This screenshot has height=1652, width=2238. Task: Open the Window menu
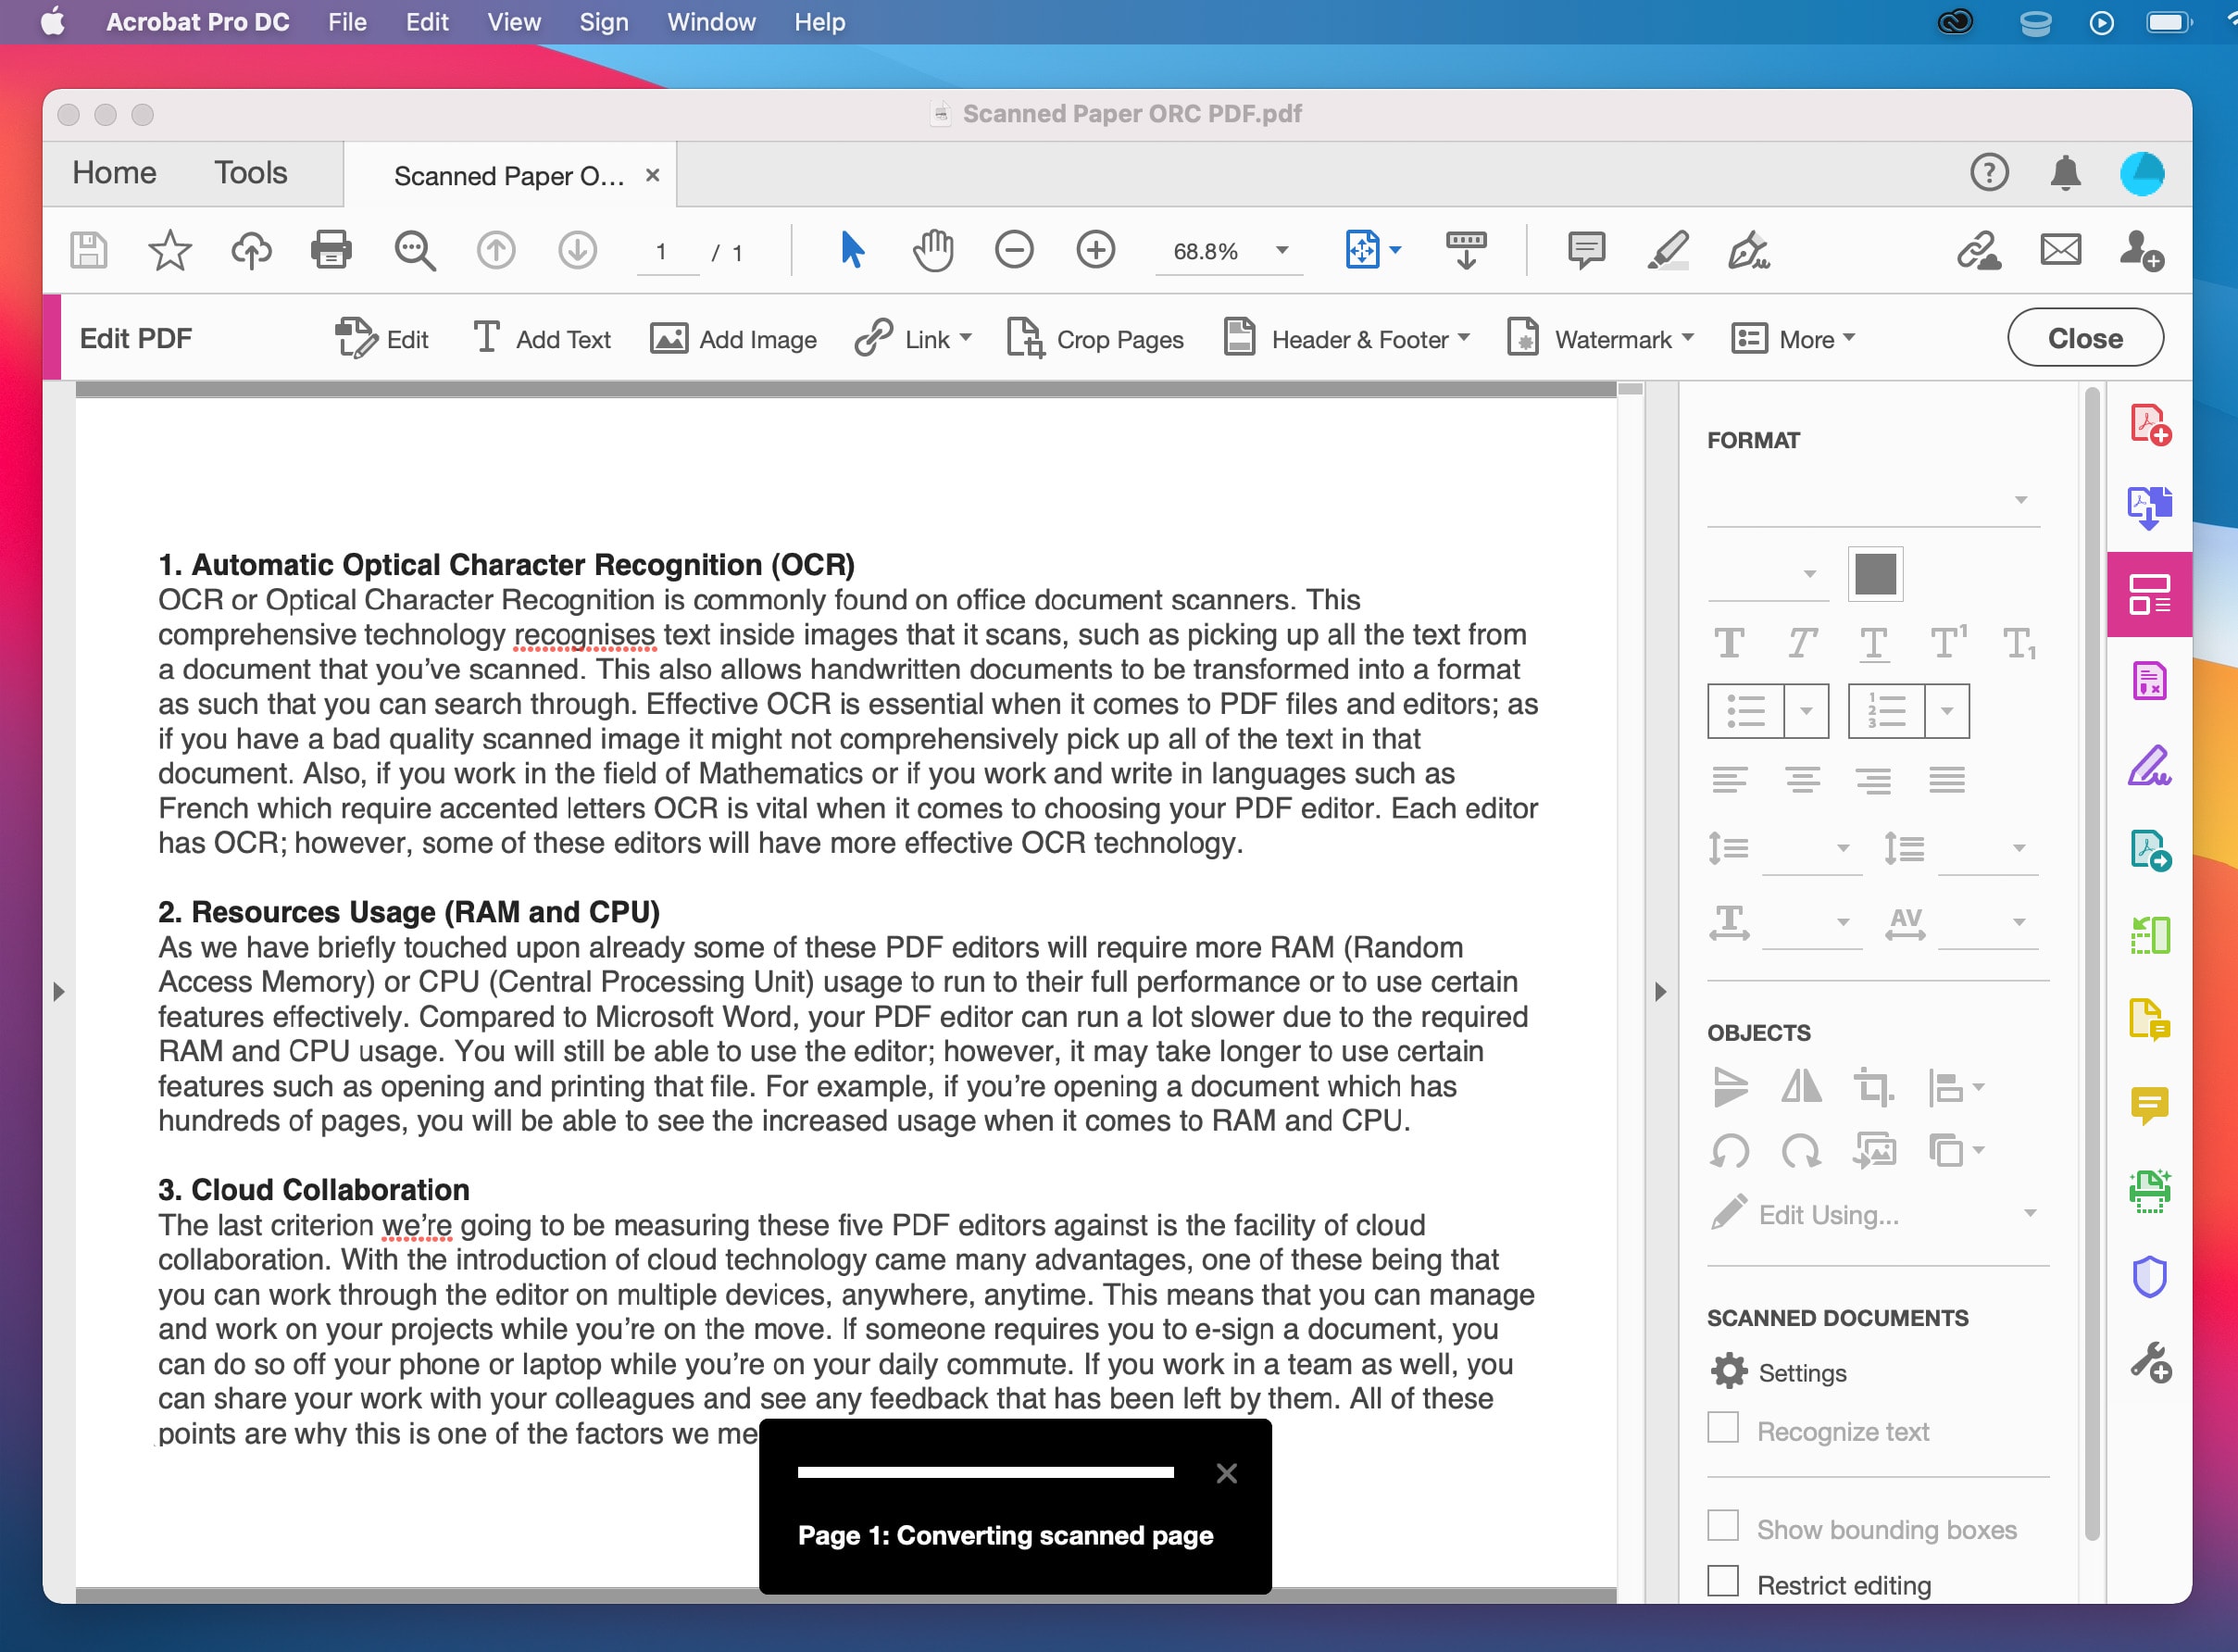point(711,21)
